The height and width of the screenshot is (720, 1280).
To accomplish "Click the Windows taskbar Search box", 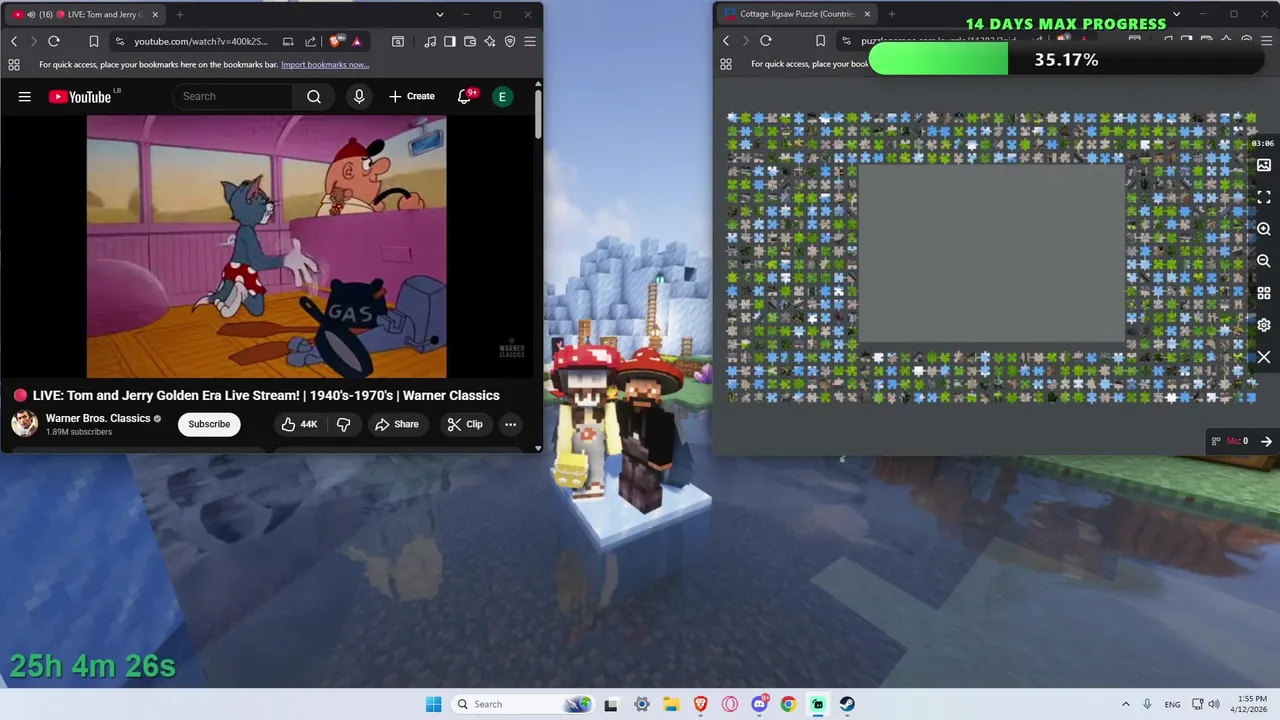I will [x=521, y=704].
